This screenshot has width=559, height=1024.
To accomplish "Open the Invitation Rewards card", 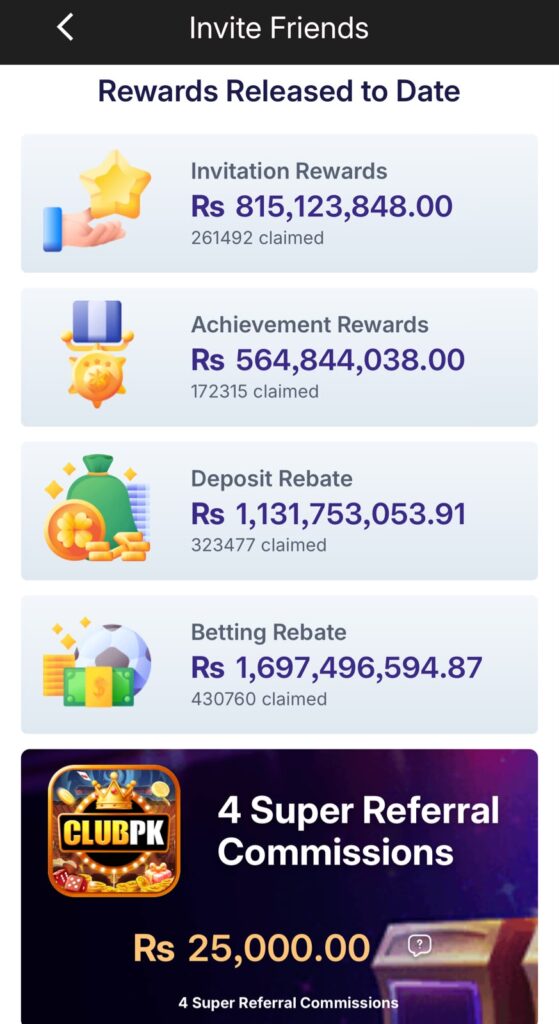I will [x=280, y=203].
